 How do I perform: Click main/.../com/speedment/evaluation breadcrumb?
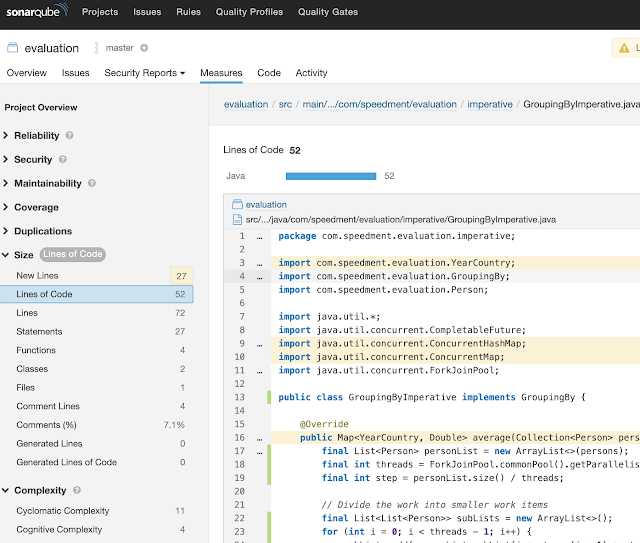tap(379, 105)
